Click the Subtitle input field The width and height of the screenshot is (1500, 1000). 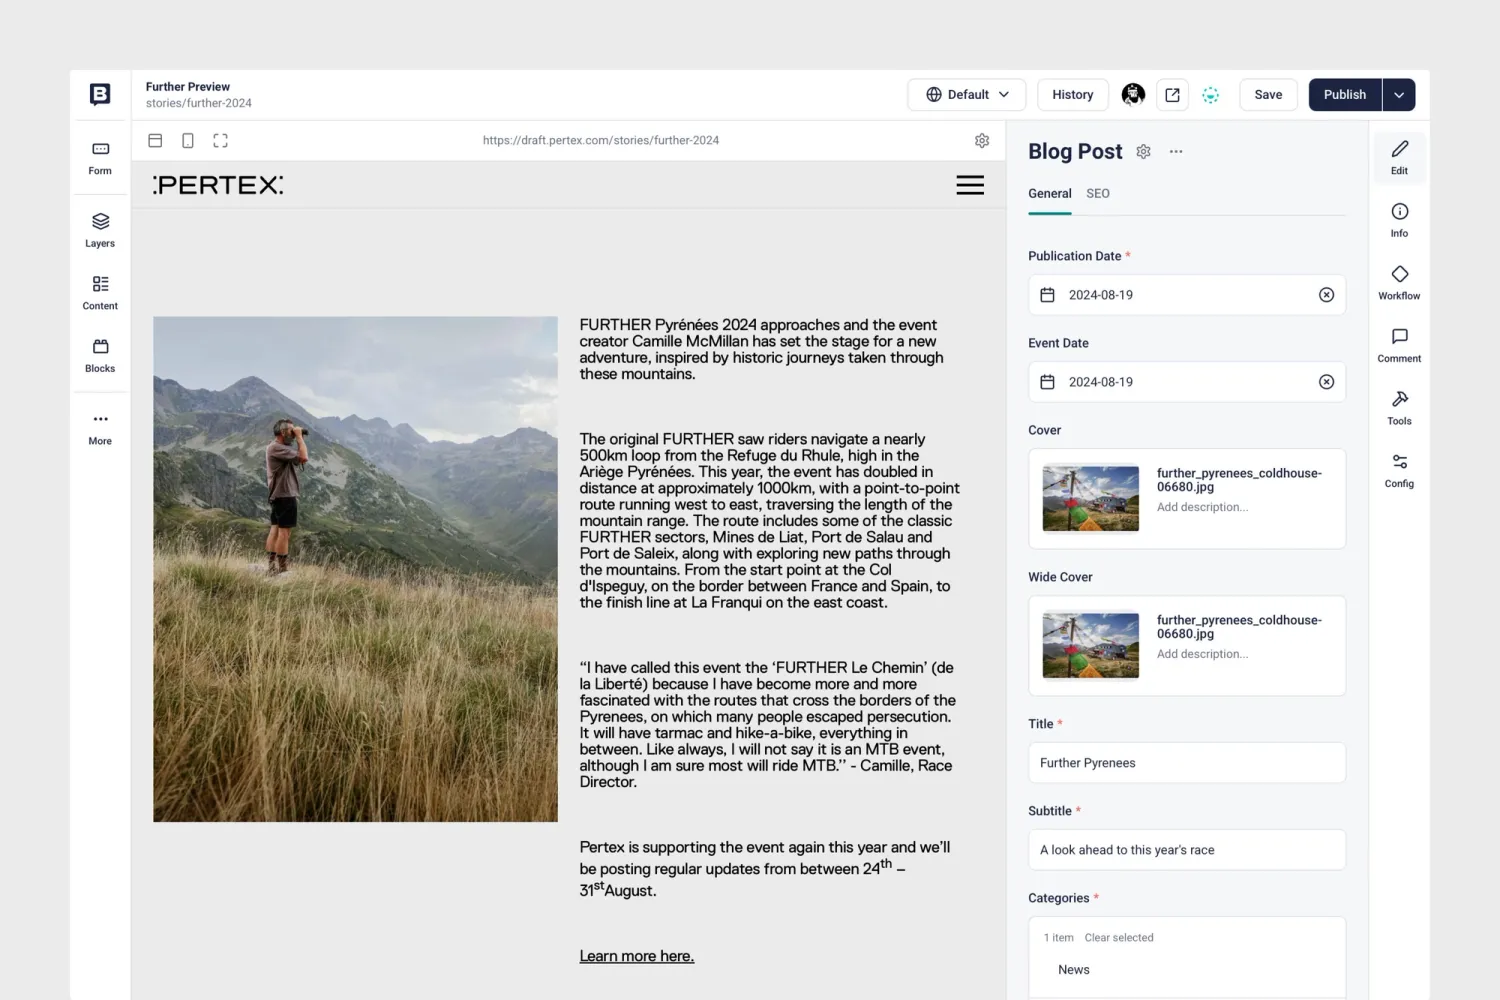tap(1186, 850)
